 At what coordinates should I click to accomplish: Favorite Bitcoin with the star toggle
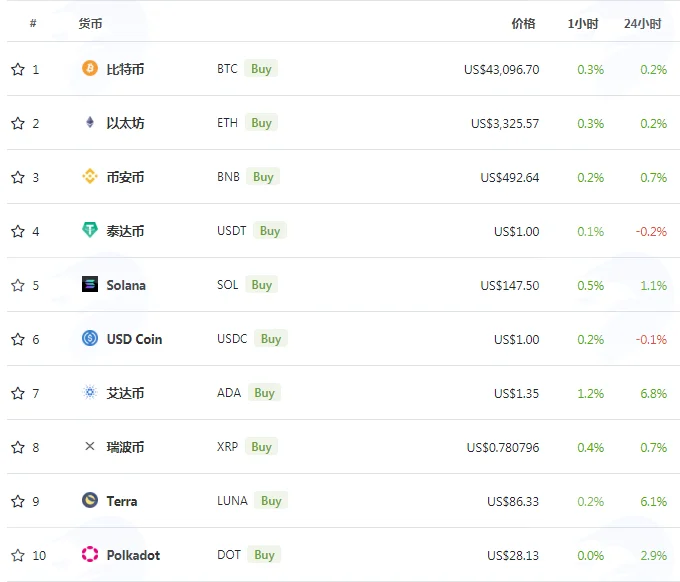pos(18,69)
